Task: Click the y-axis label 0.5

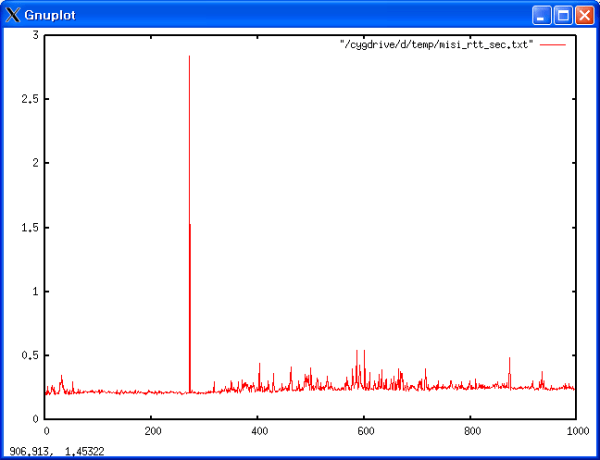Action: 30,355
